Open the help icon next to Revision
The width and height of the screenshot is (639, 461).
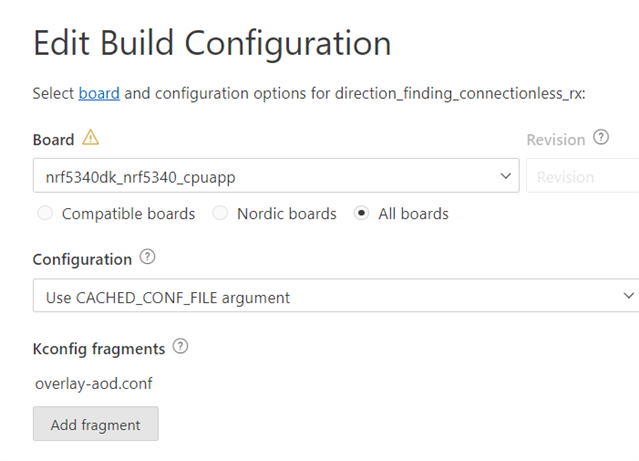pyautogui.click(x=601, y=137)
